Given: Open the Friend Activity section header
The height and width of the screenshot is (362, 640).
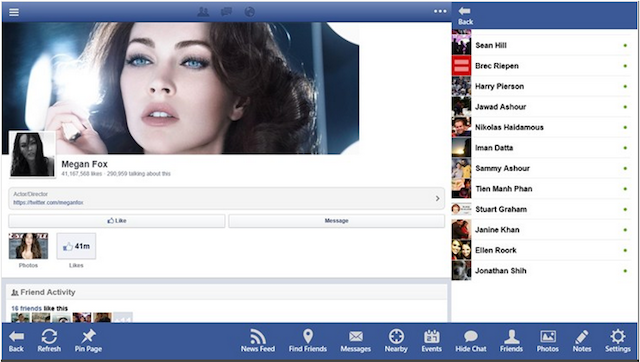Looking at the screenshot, I should [227, 292].
